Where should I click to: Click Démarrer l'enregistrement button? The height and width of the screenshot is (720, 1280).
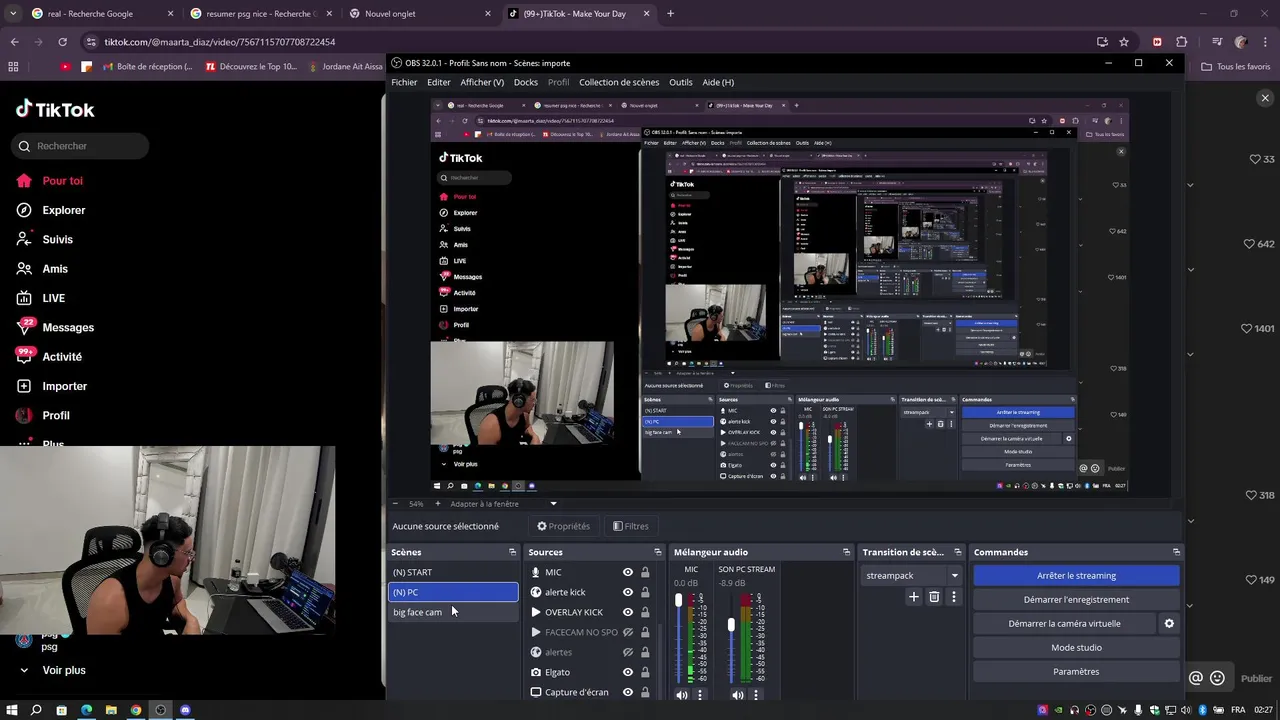[1076, 599]
